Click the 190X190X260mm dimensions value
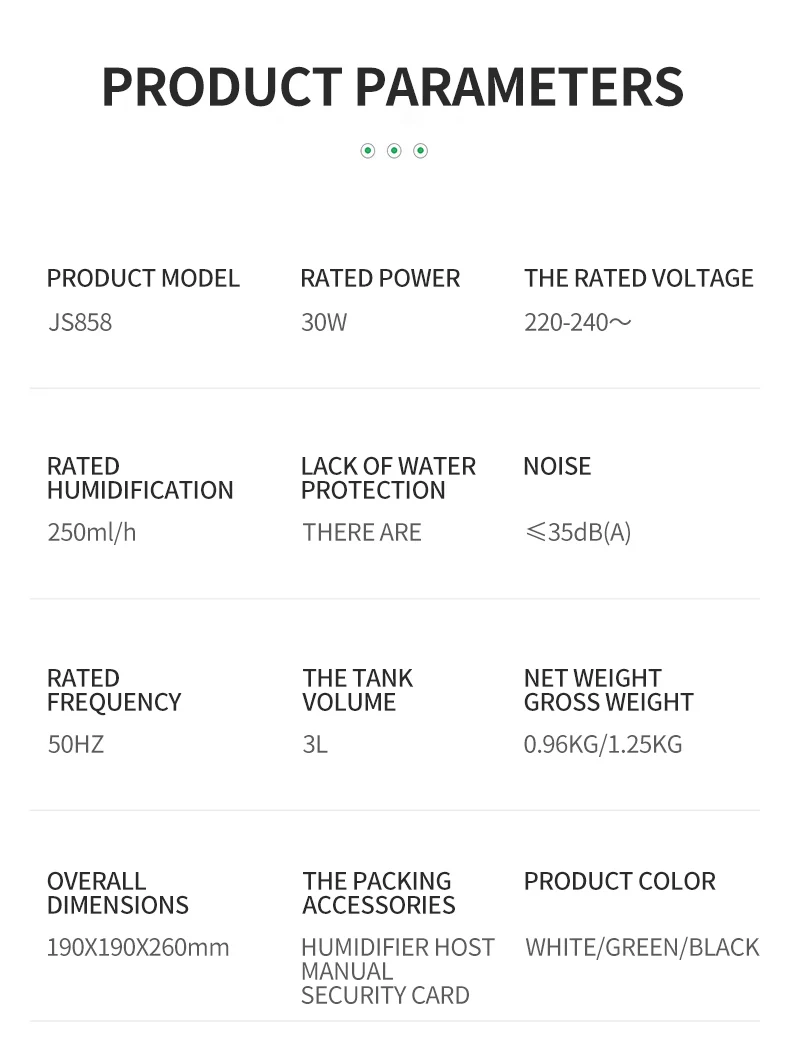This screenshot has height=1048, width=790. [138, 947]
